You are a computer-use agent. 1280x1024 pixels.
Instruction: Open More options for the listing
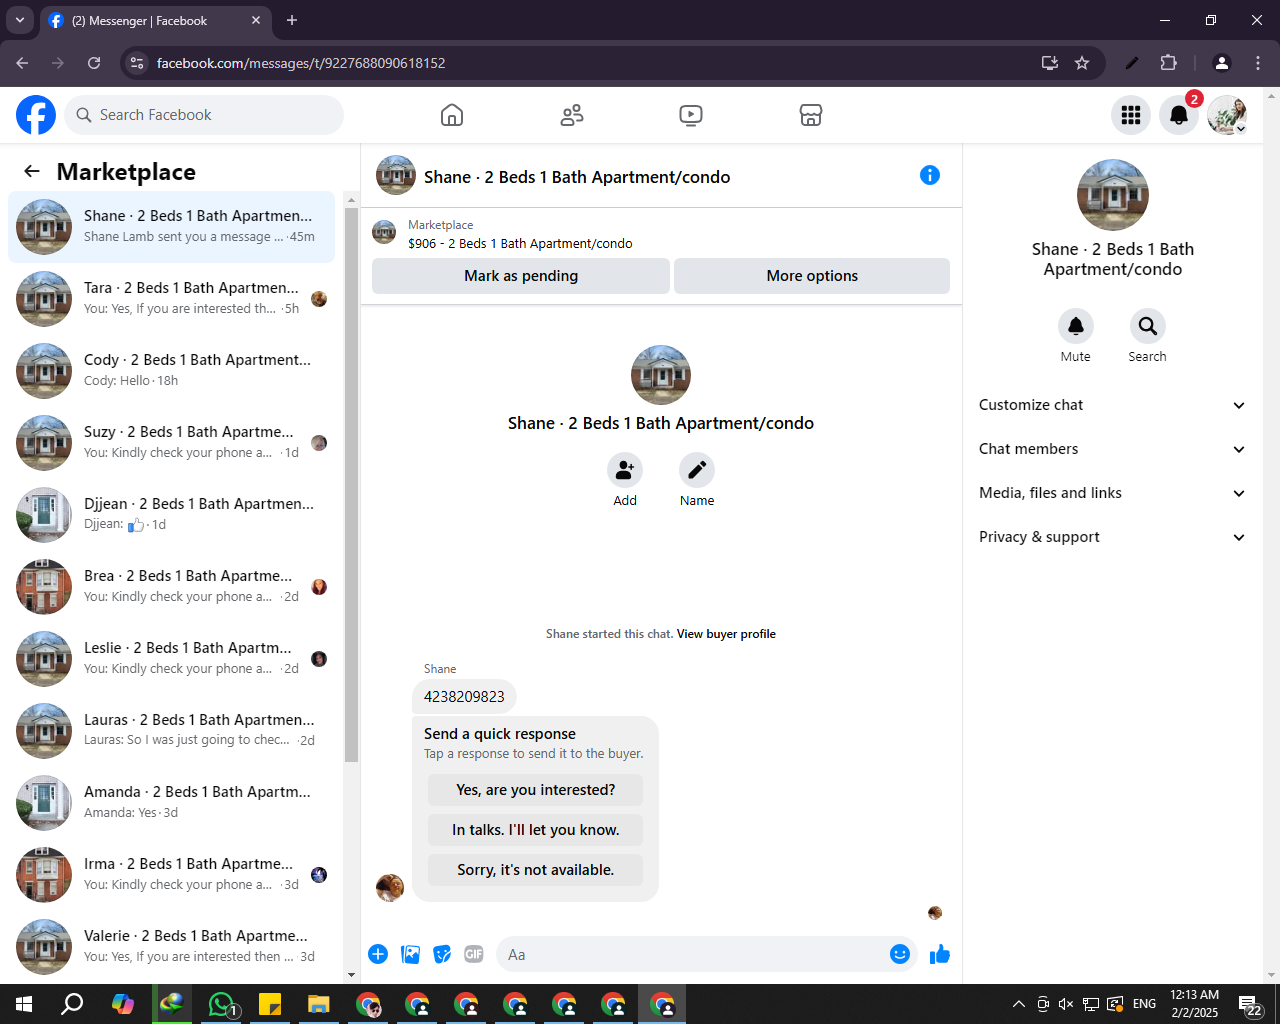tap(812, 276)
